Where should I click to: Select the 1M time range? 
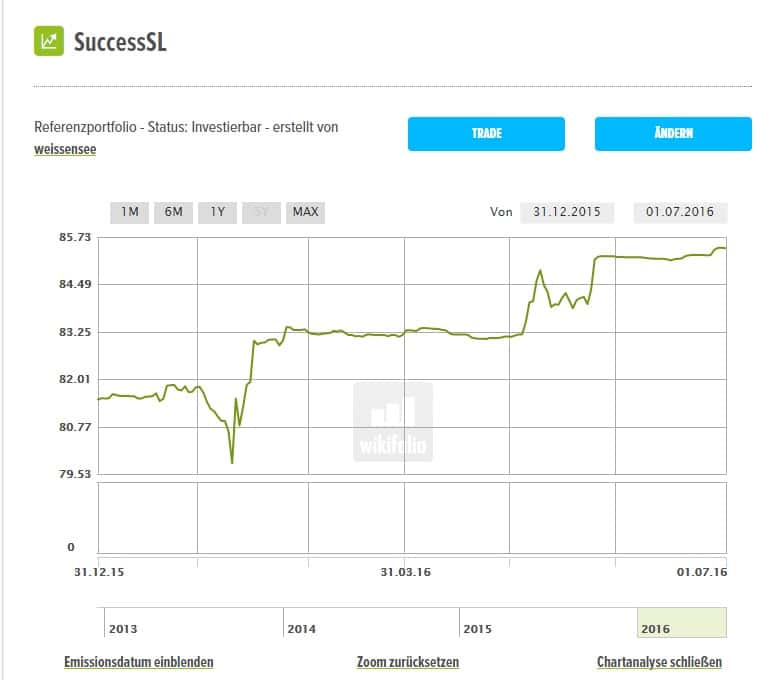[x=130, y=212]
